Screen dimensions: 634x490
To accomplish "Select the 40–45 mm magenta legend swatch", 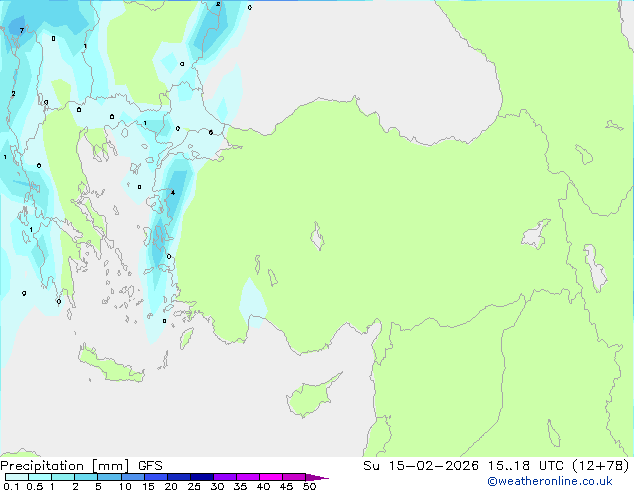I will [x=271, y=477].
